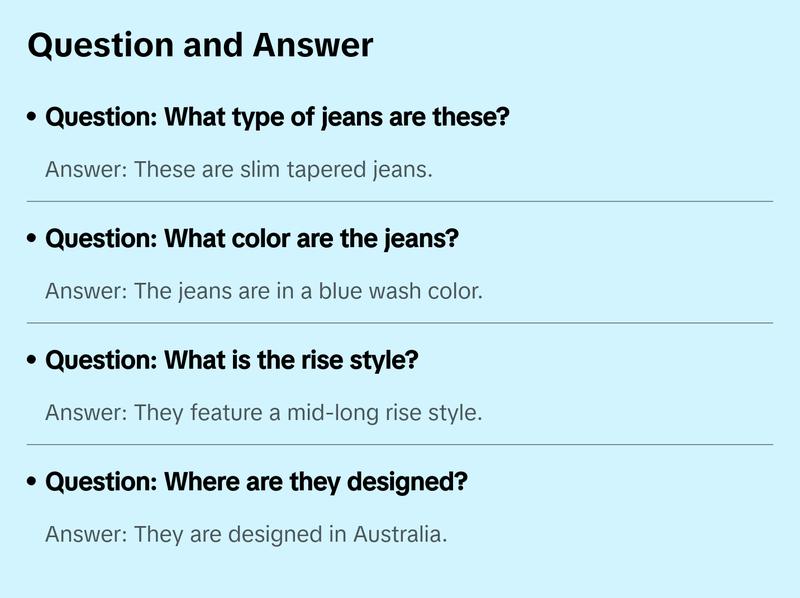Screen dimensions: 800x598
Task: Select the question "What type of jeans are these?"
Action: pos(278,118)
